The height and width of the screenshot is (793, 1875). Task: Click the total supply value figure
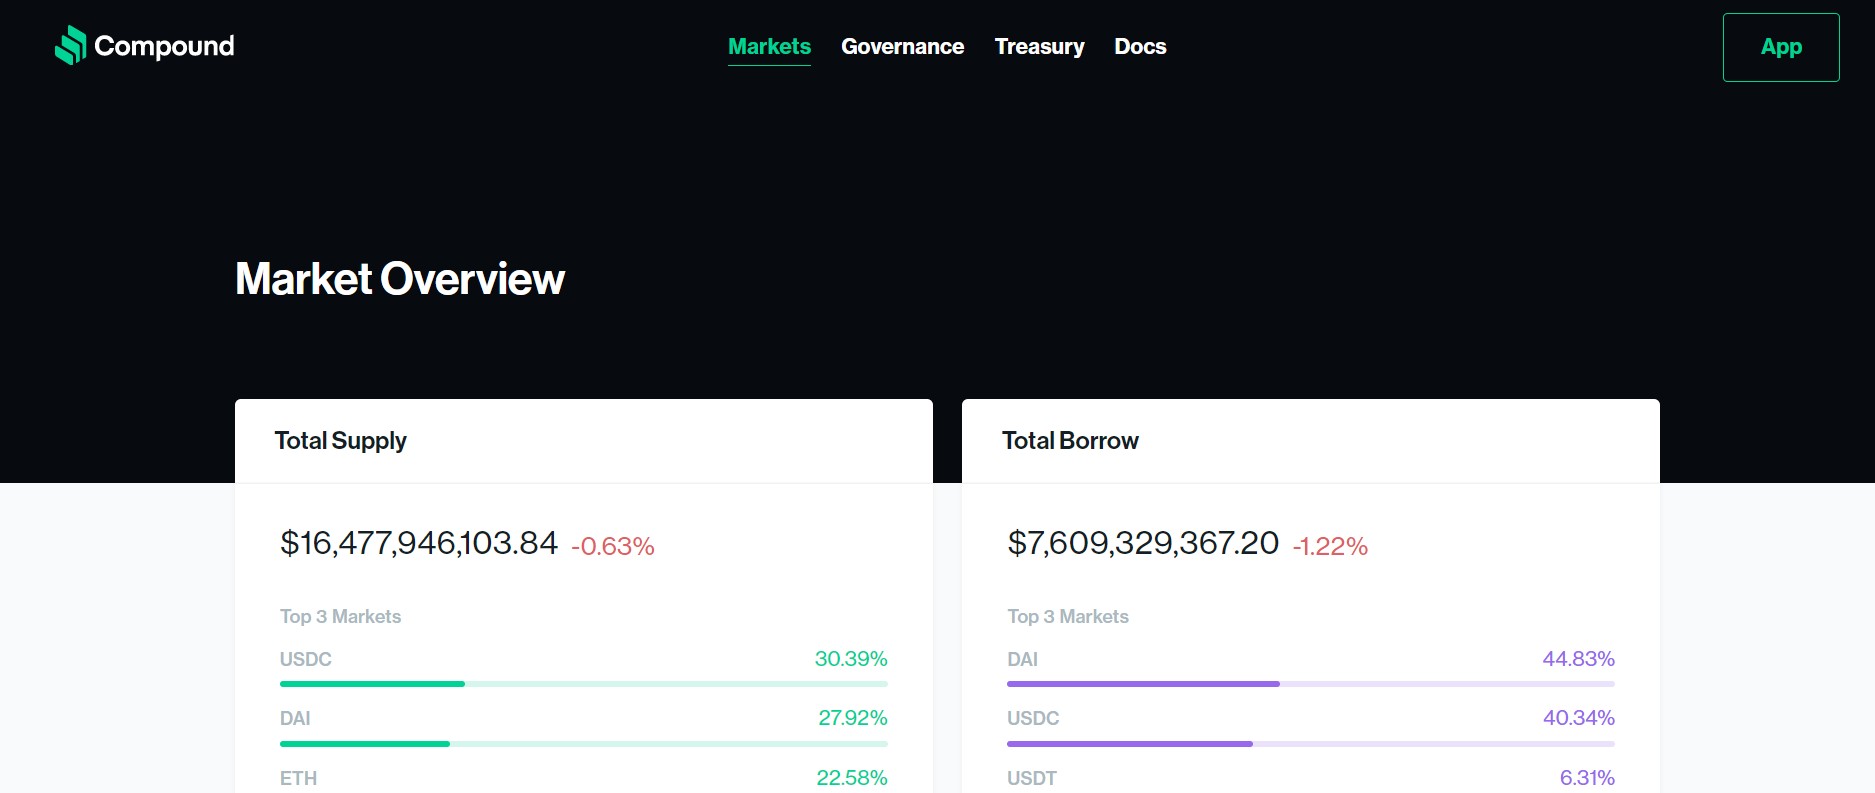point(419,543)
